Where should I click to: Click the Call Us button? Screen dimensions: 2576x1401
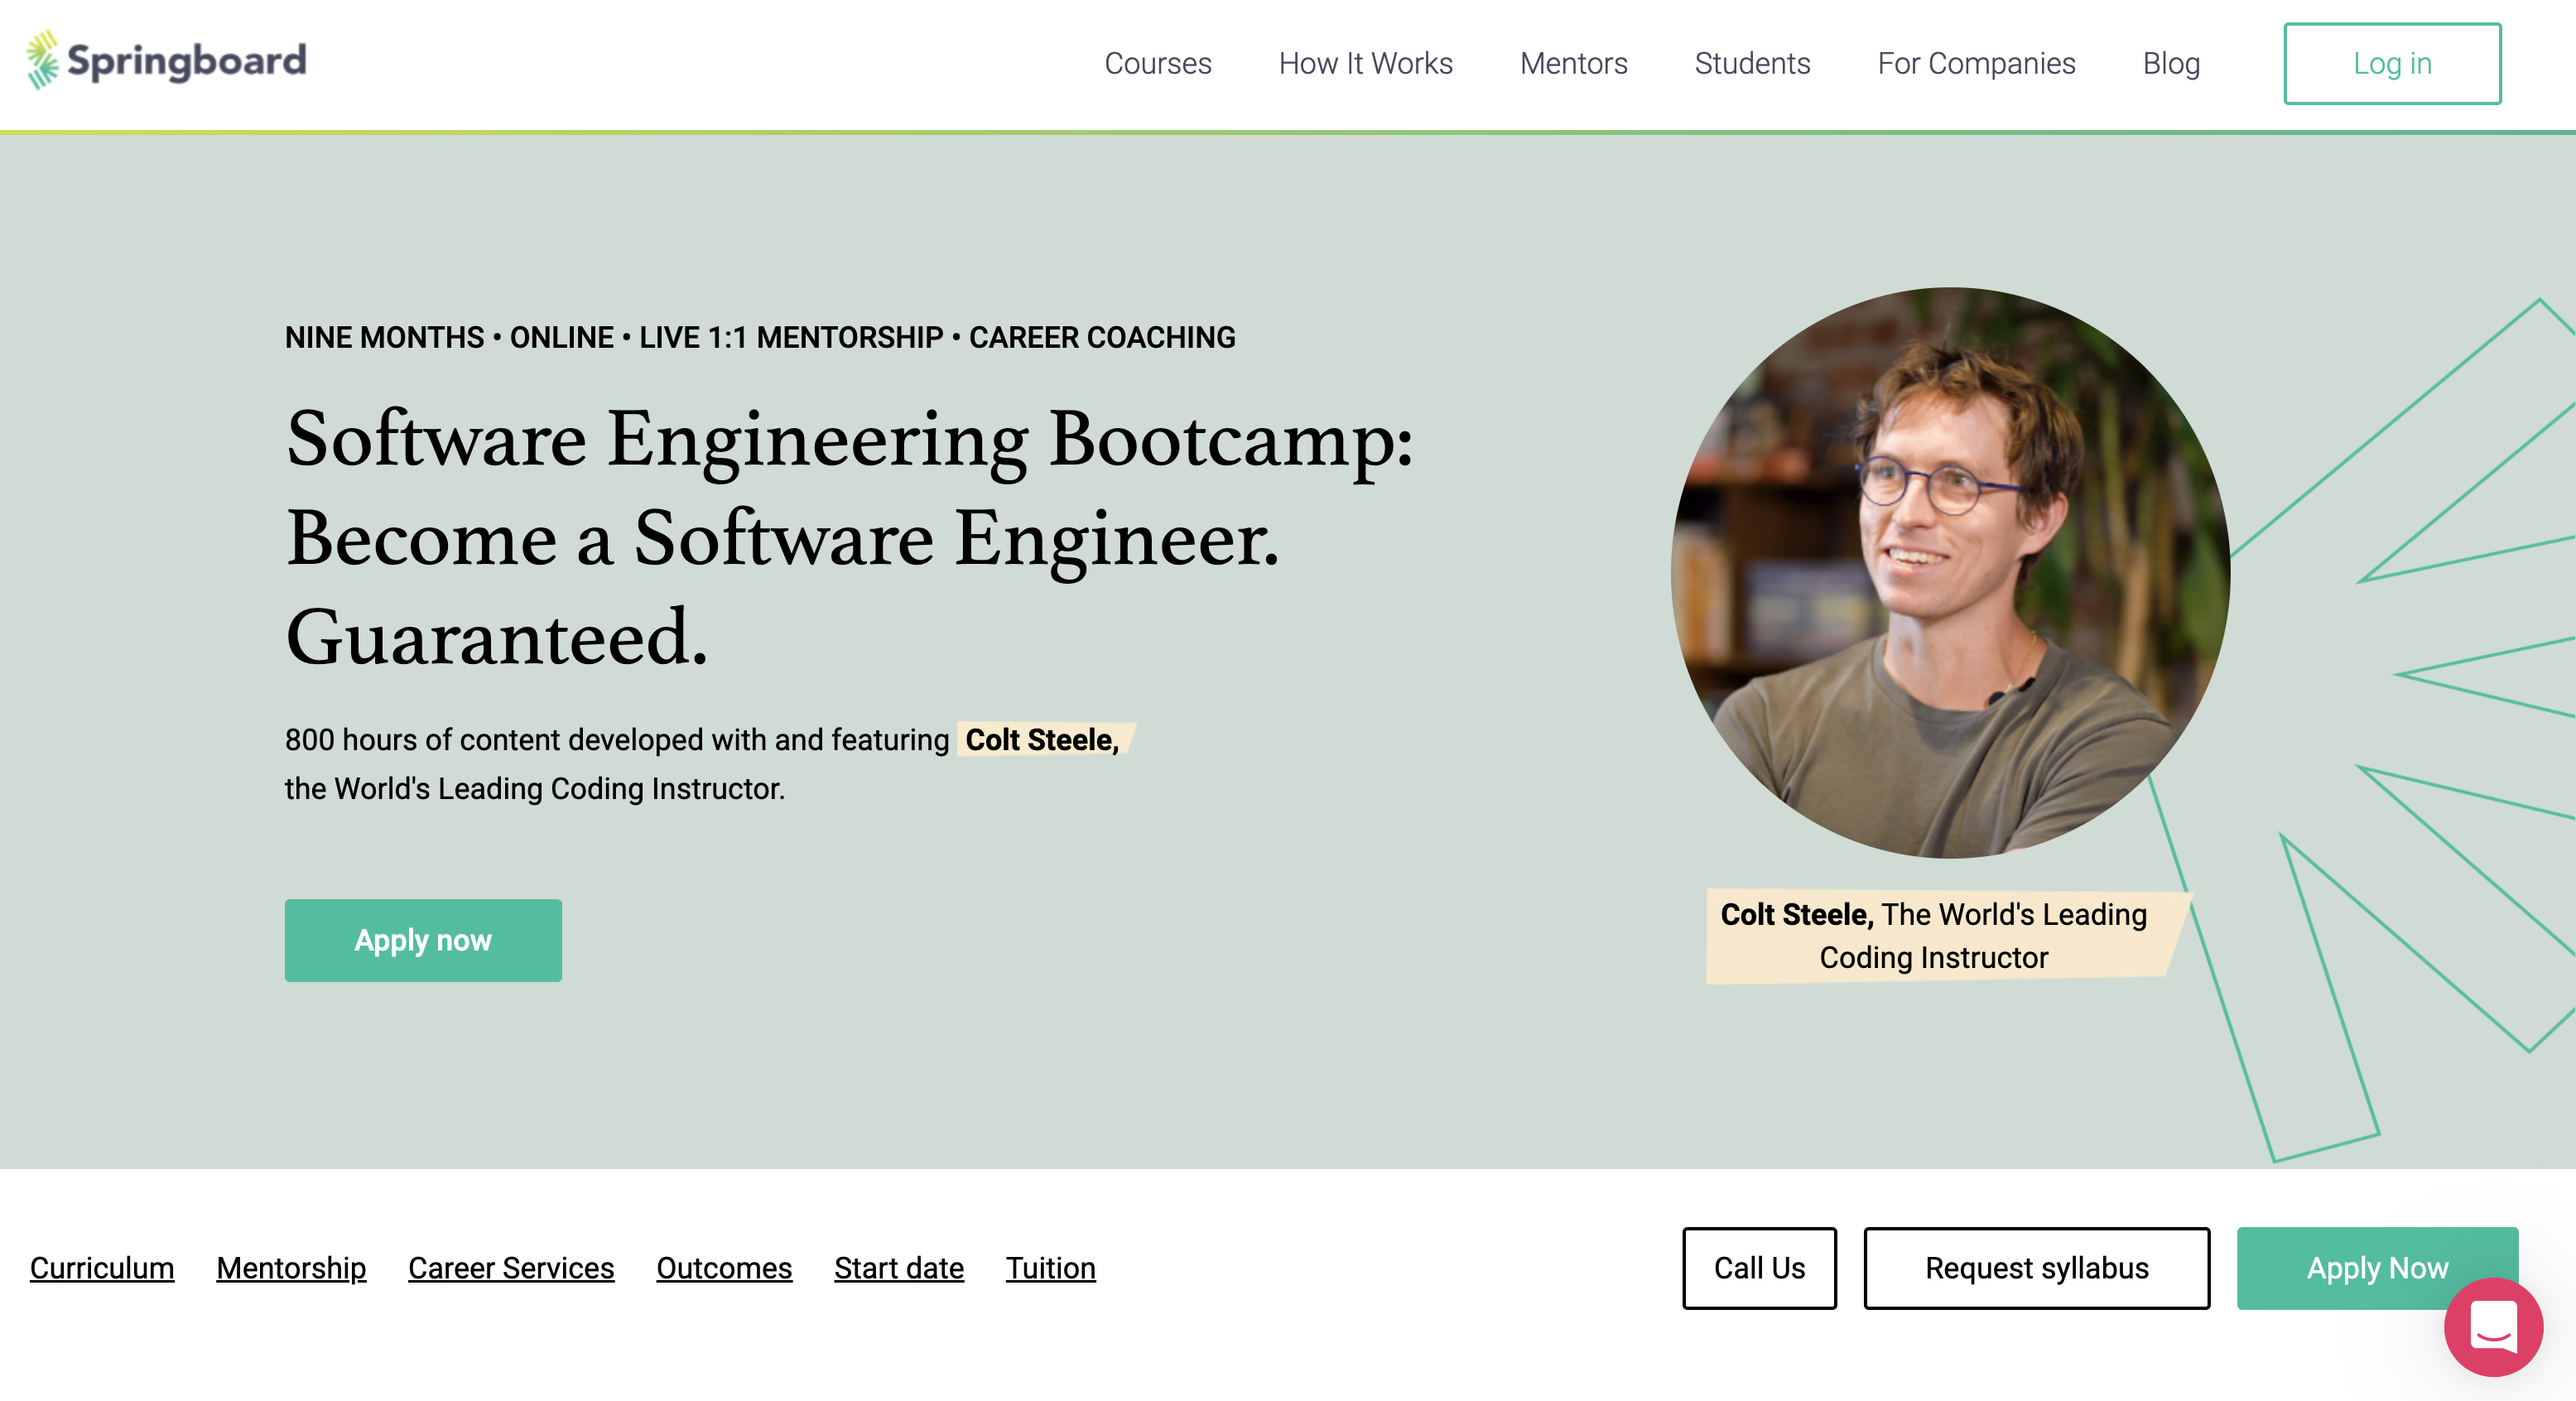tap(1759, 1268)
